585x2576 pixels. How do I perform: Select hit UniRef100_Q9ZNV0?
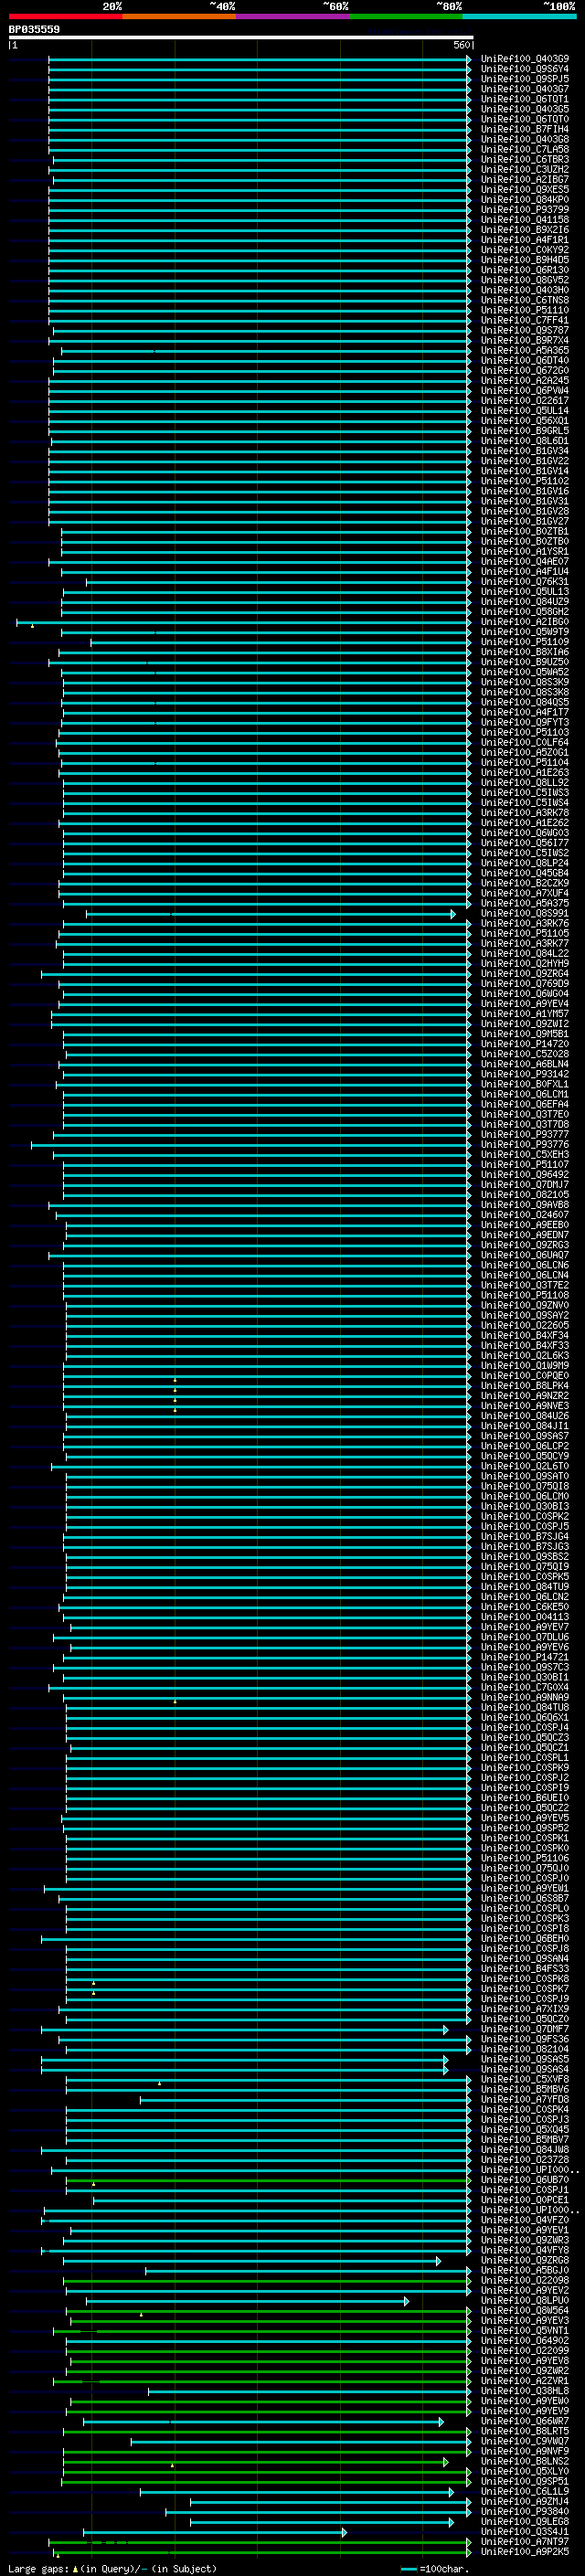(x=525, y=1305)
